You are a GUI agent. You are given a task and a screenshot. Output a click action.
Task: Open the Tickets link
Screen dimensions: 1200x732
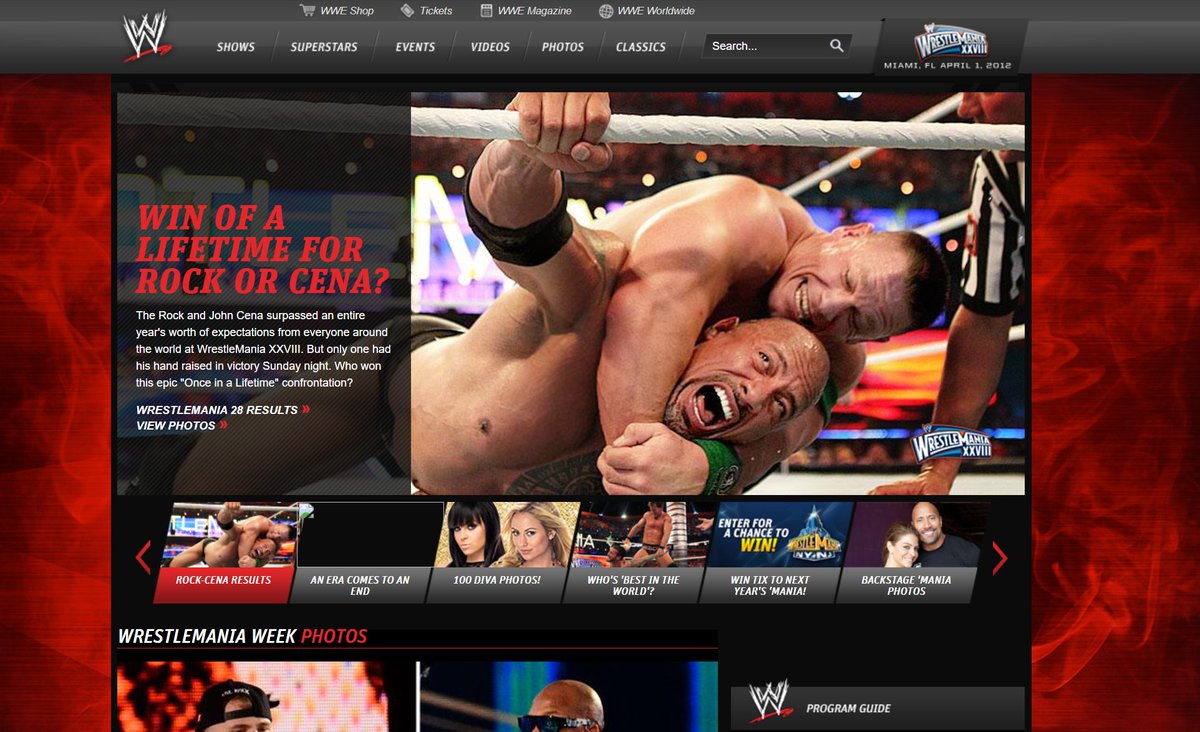click(x=436, y=11)
